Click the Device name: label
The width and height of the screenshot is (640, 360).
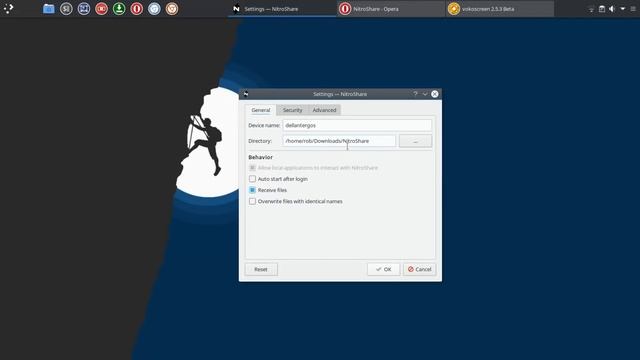point(264,125)
